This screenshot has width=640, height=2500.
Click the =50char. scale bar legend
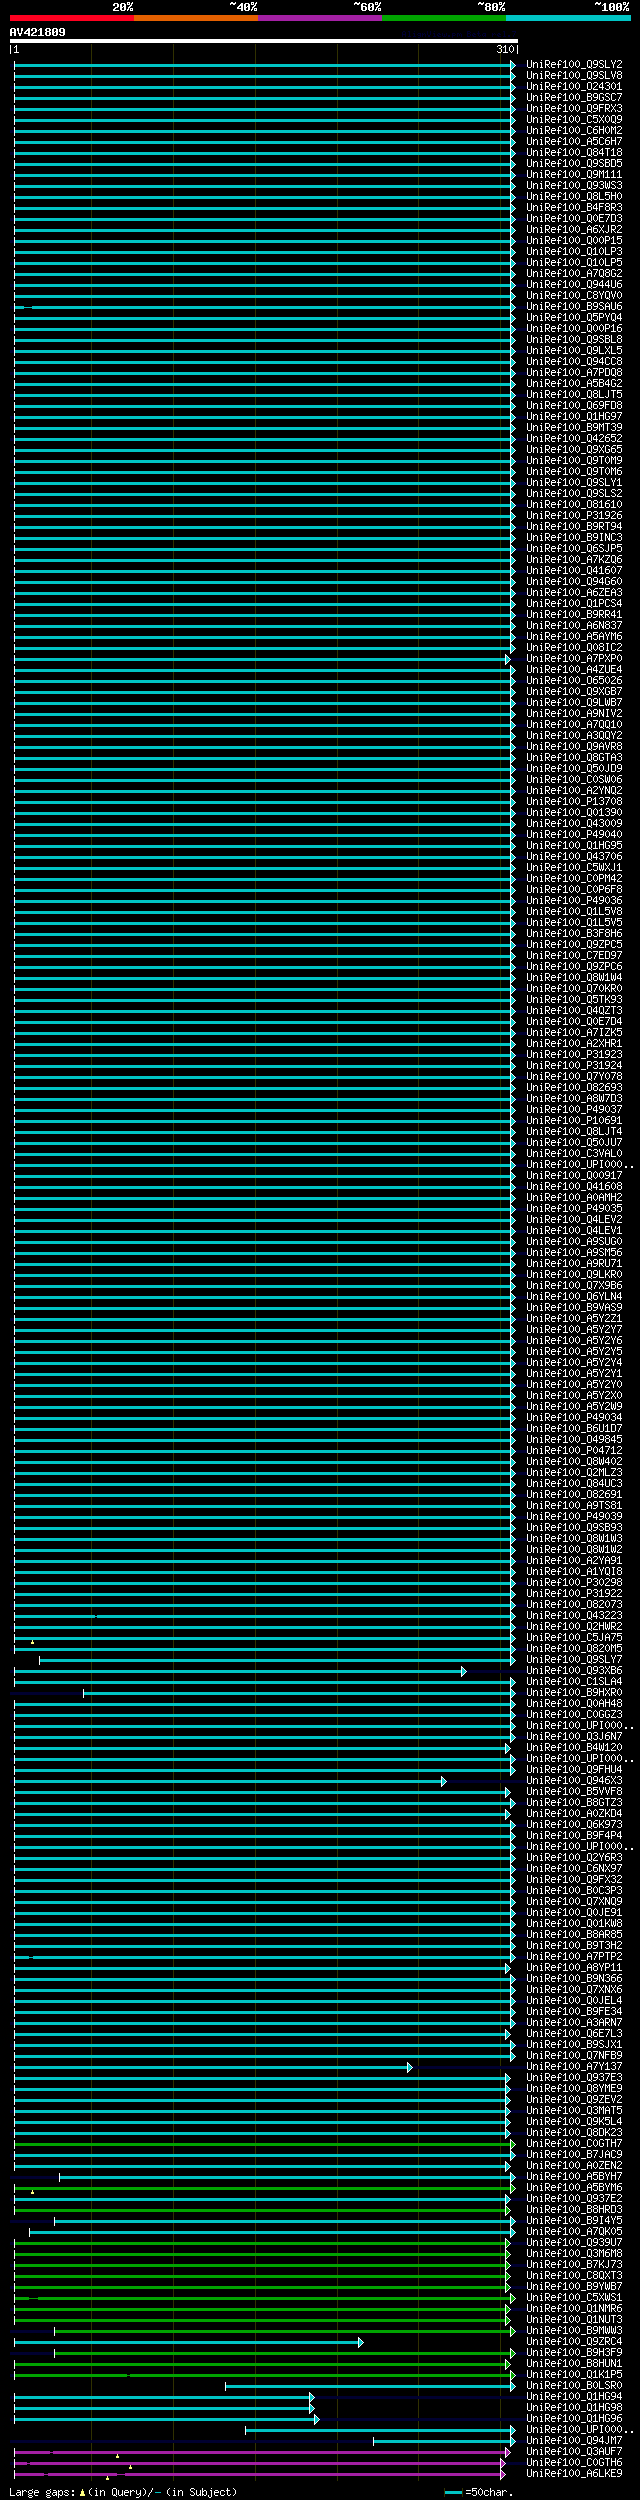[479, 2493]
